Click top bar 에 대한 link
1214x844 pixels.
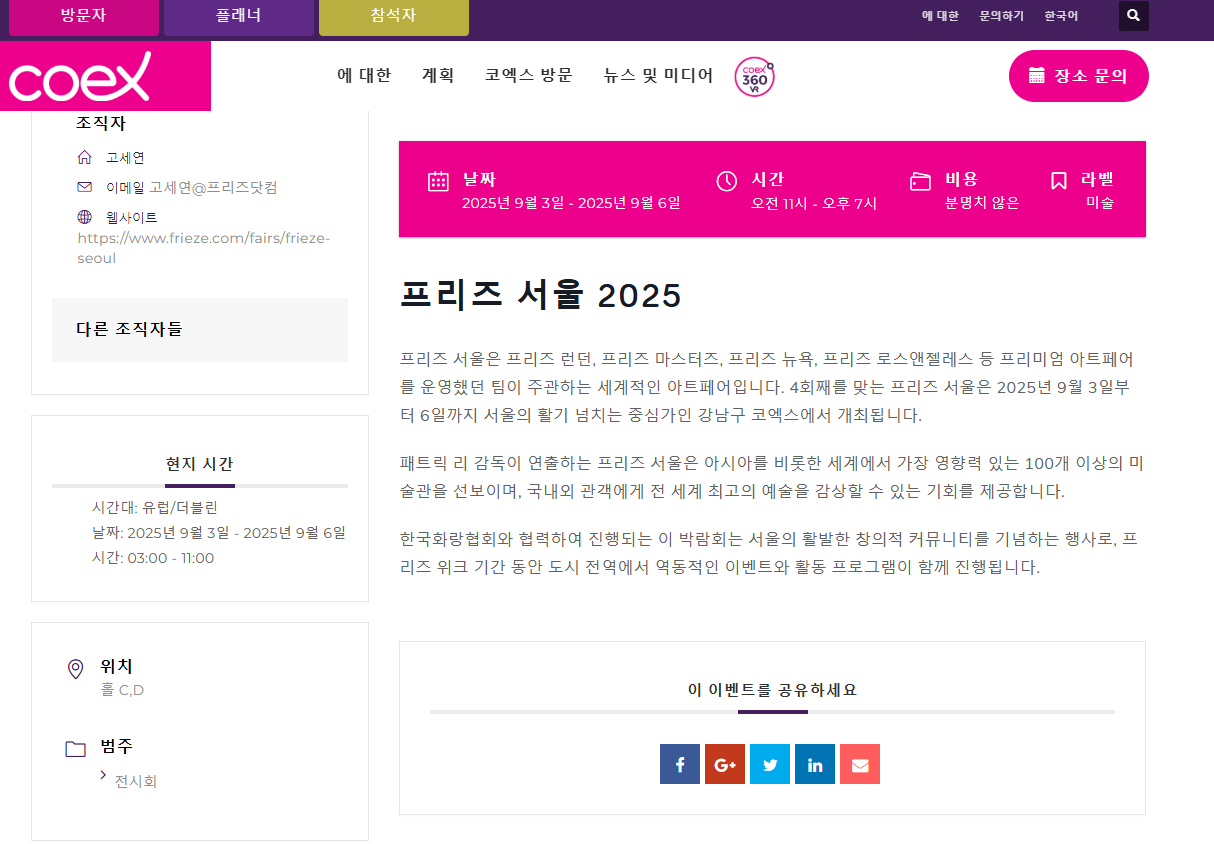tap(940, 16)
